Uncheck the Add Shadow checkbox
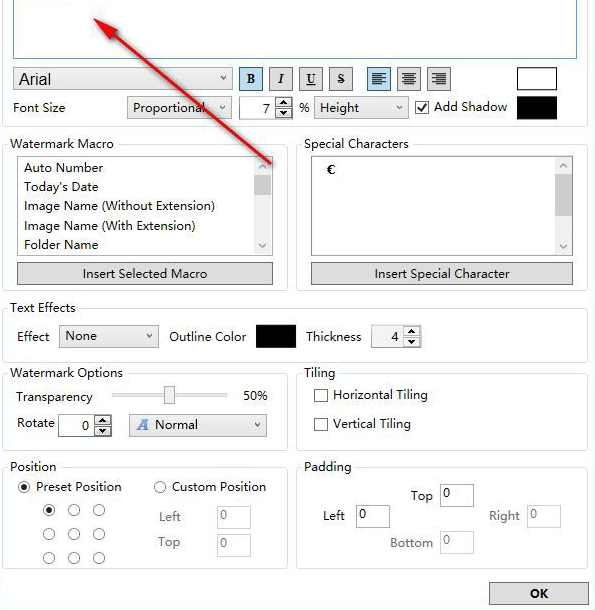 click(x=422, y=107)
